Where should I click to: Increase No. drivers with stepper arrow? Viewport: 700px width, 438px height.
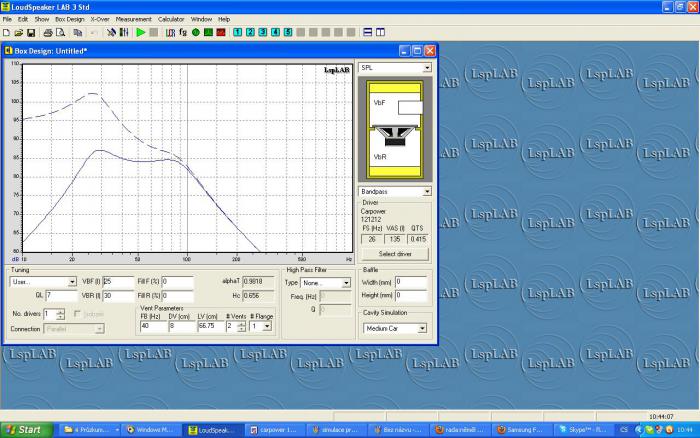60,312
